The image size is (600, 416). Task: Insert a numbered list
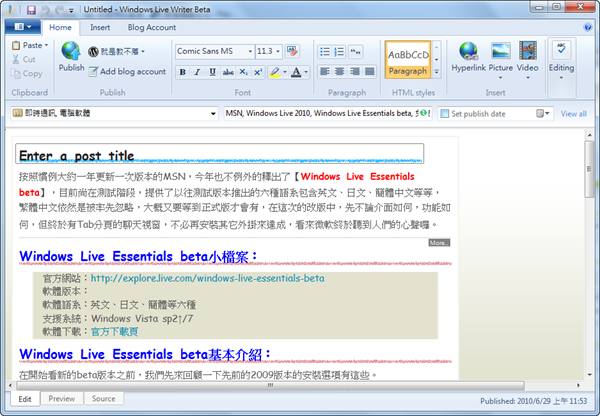(339, 52)
